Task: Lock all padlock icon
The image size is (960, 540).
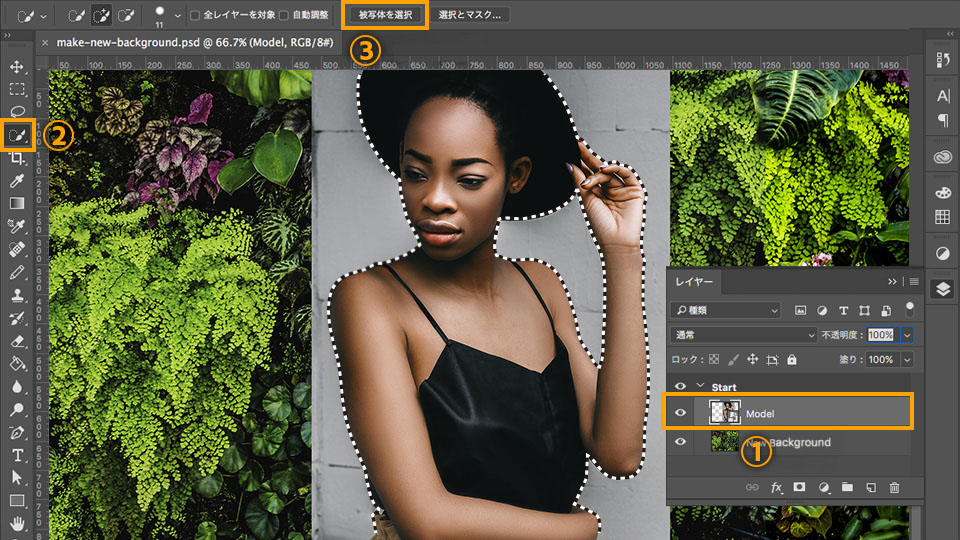Action: click(792, 359)
